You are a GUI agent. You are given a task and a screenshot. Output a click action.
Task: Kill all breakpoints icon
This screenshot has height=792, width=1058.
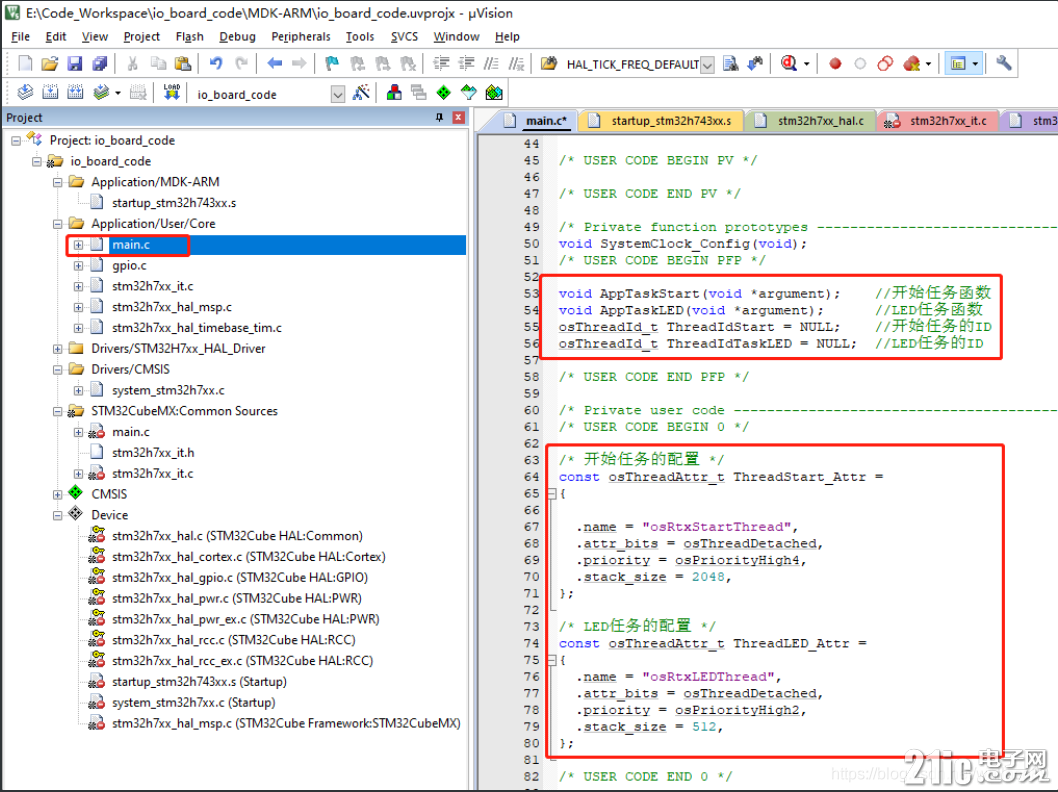click(912, 63)
